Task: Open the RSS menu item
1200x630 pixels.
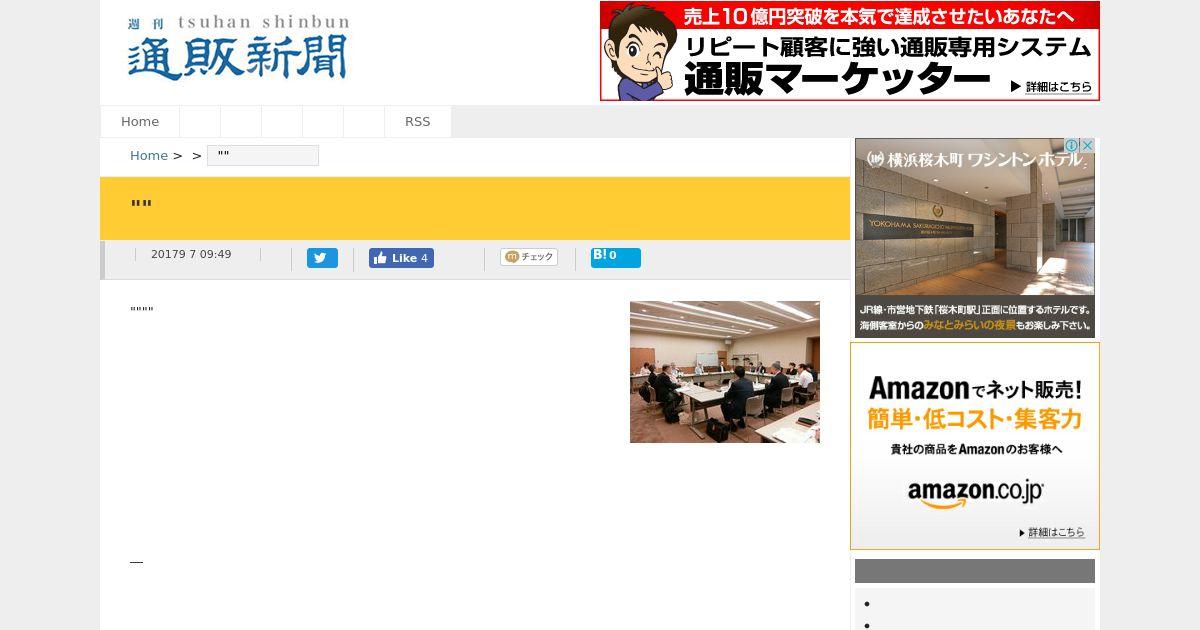Action: tap(418, 121)
